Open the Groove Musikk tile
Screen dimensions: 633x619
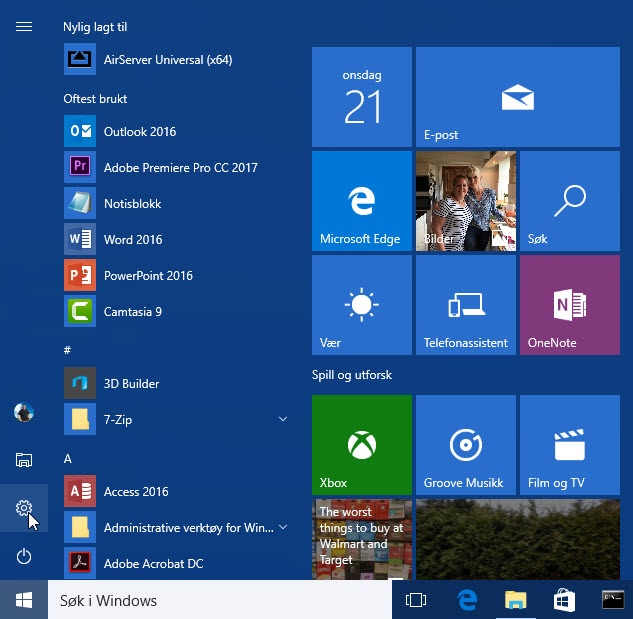(465, 445)
